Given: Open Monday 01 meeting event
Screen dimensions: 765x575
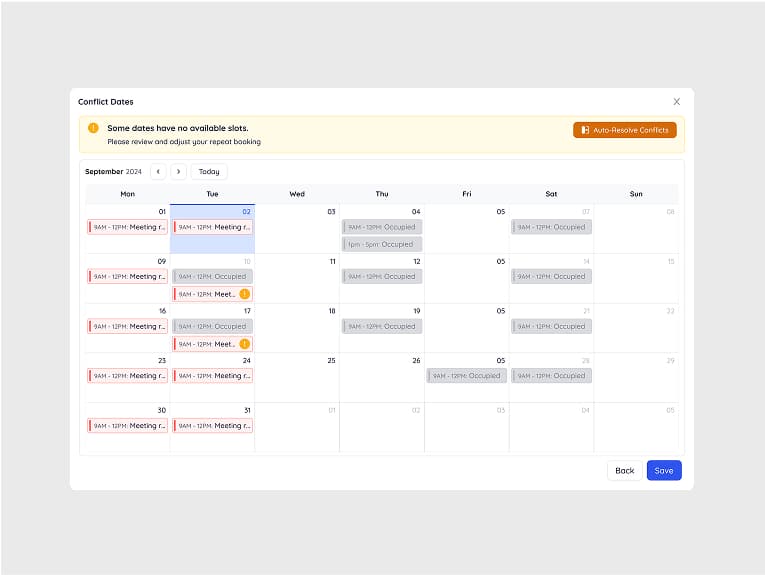Looking at the screenshot, I should (127, 227).
